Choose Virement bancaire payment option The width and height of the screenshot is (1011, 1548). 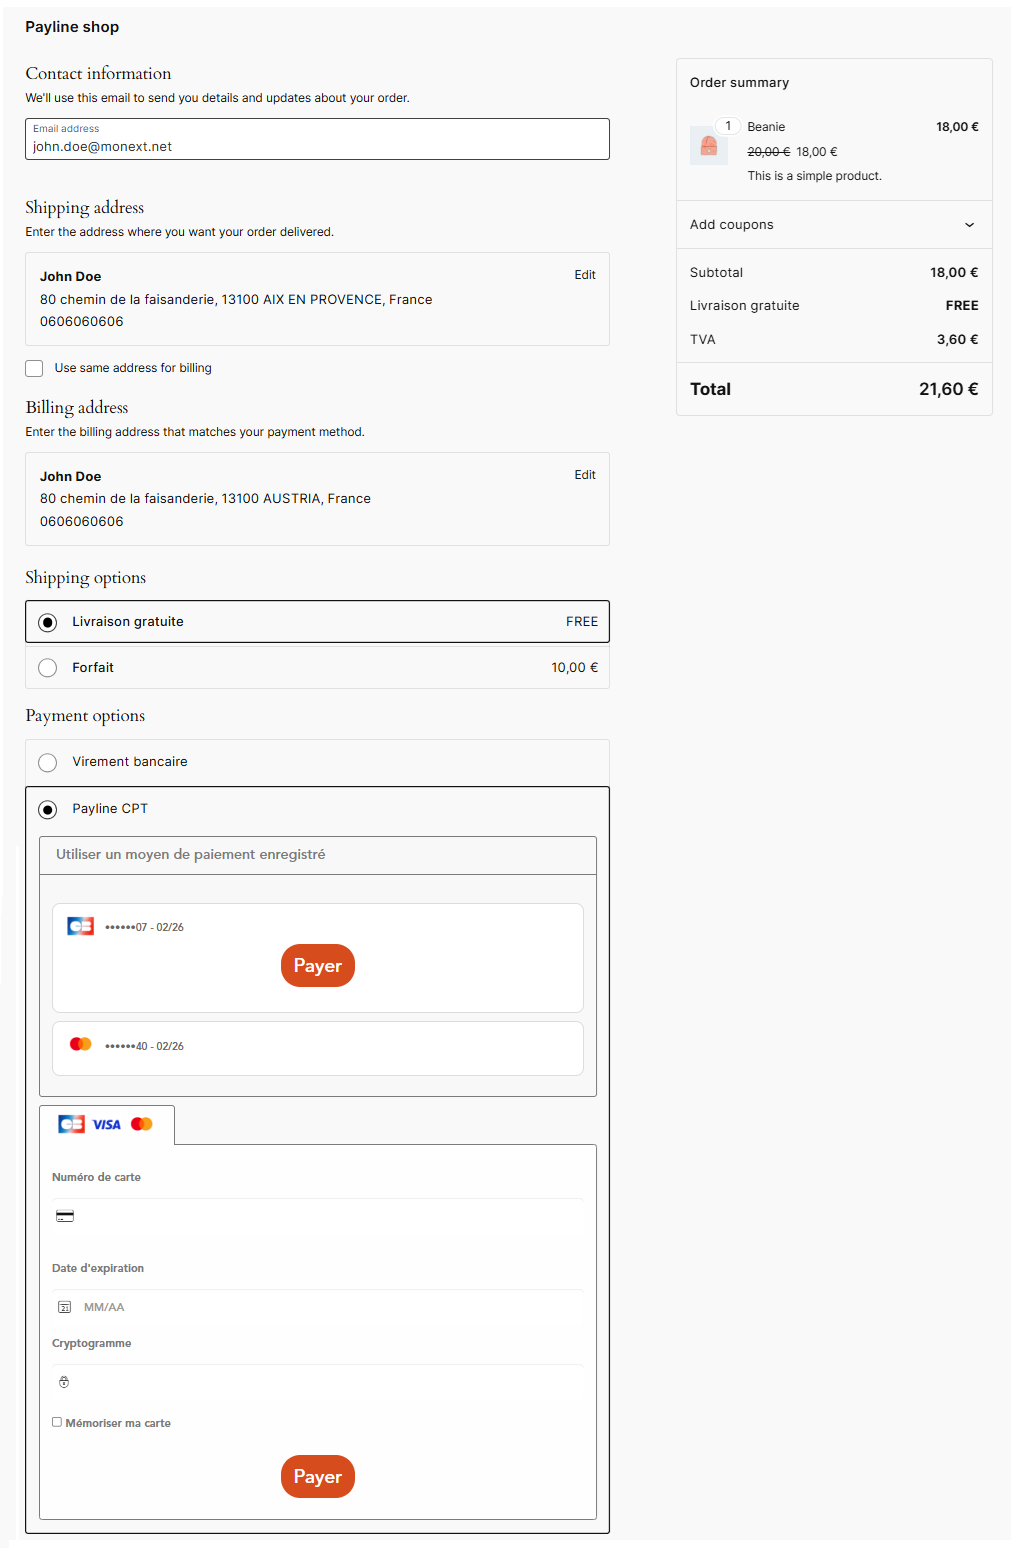(x=48, y=763)
